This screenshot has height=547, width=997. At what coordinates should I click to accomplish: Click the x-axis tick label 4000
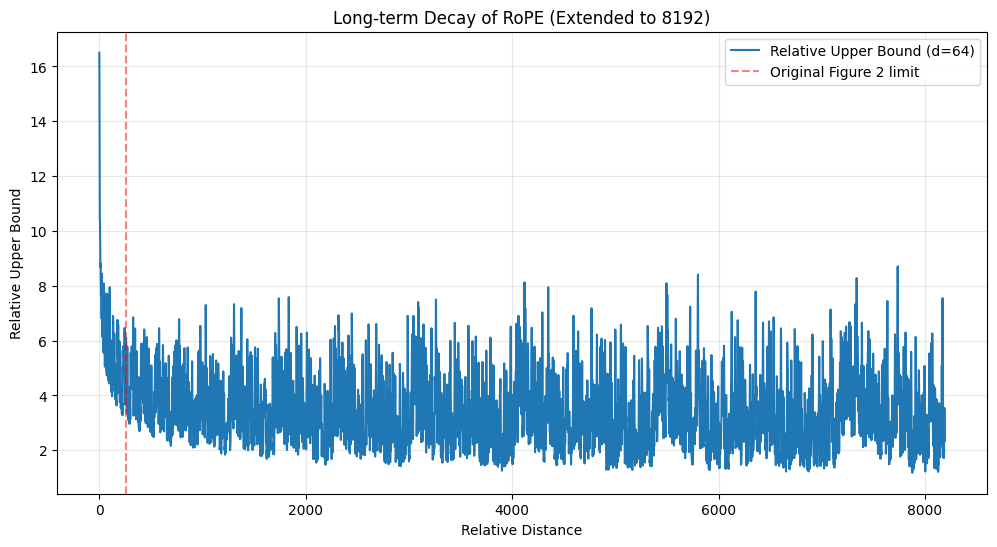click(x=512, y=509)
